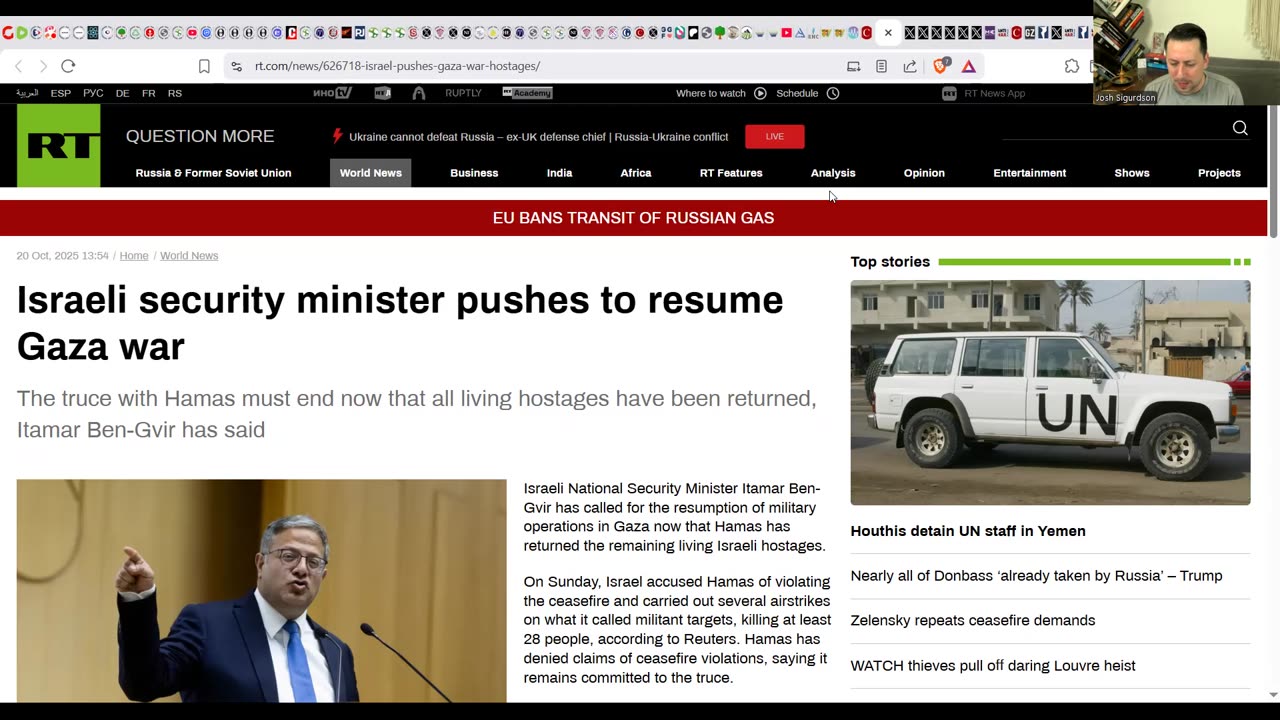1280x720 pixels.
Task: Open the RUPTLY link in top bar
Action: [463, 93]
